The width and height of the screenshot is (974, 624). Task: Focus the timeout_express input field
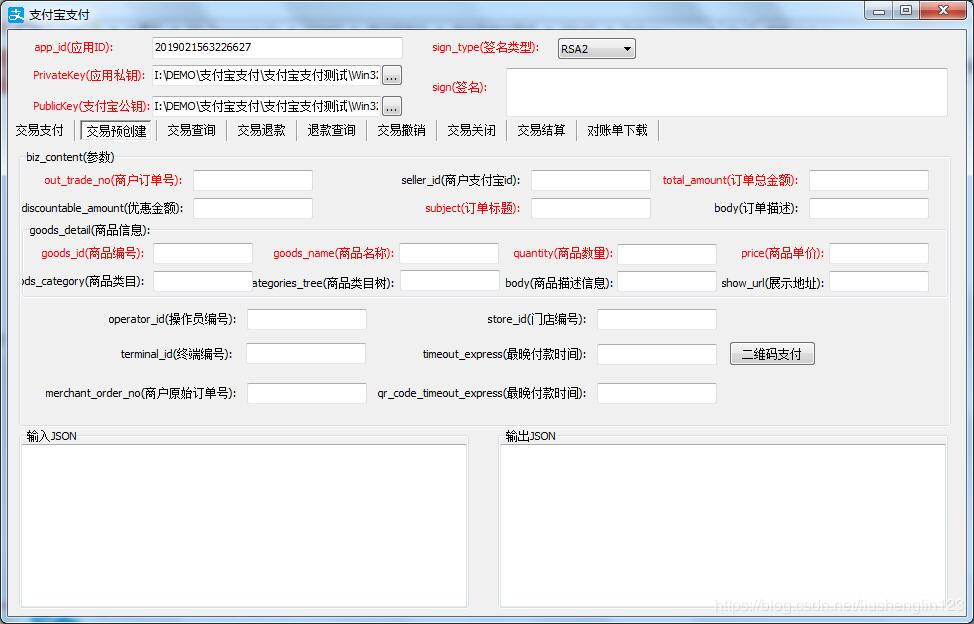(x=657, y=354)
